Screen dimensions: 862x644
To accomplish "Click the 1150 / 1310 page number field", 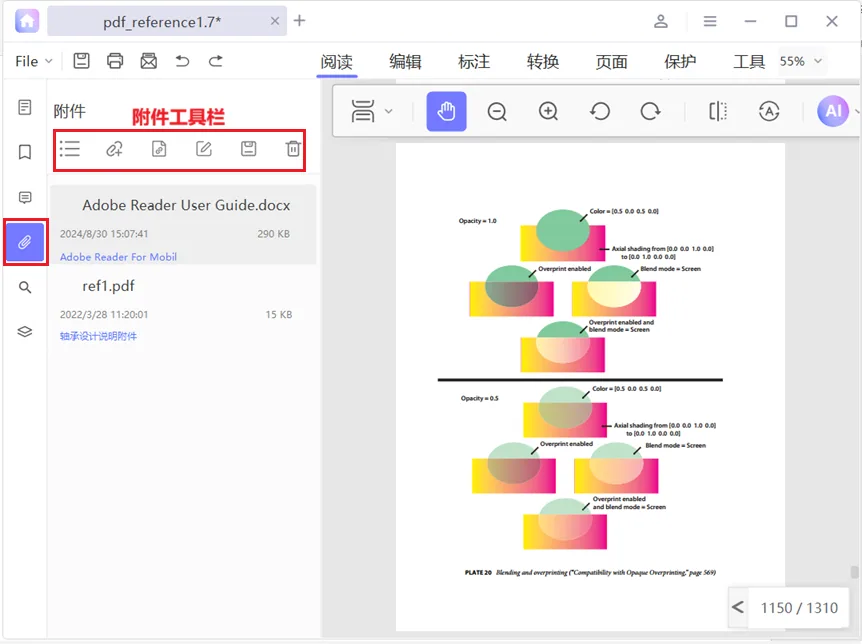I will [x=799, y=608].
